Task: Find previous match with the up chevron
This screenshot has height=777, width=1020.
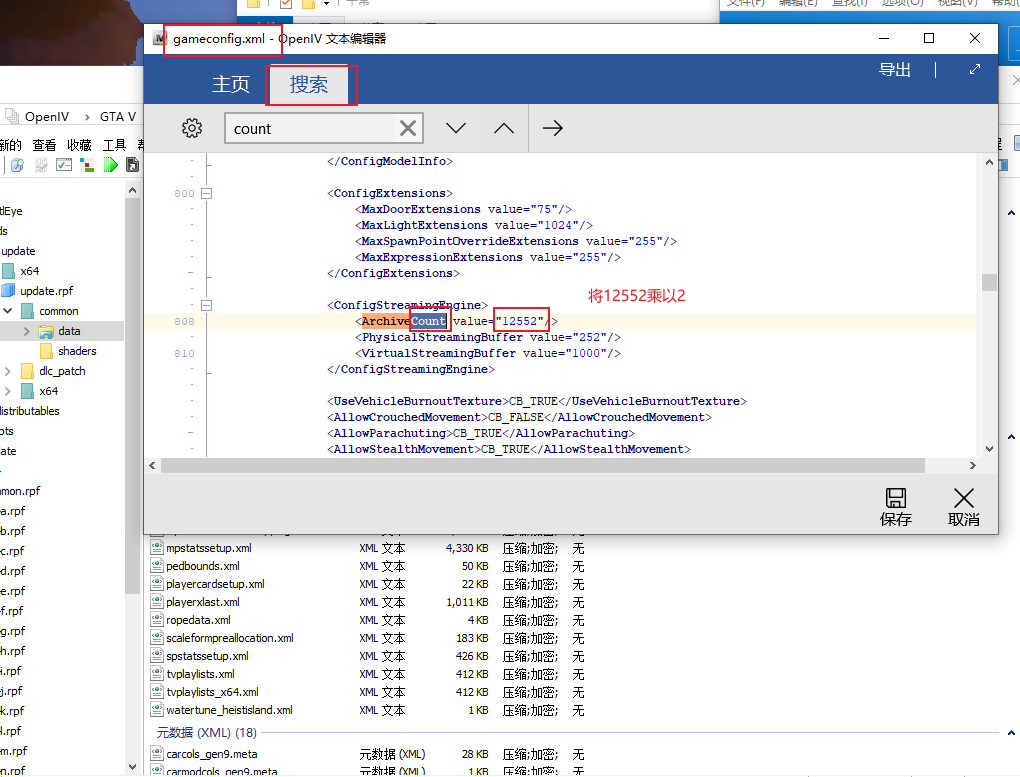Action: click(503, 128)
